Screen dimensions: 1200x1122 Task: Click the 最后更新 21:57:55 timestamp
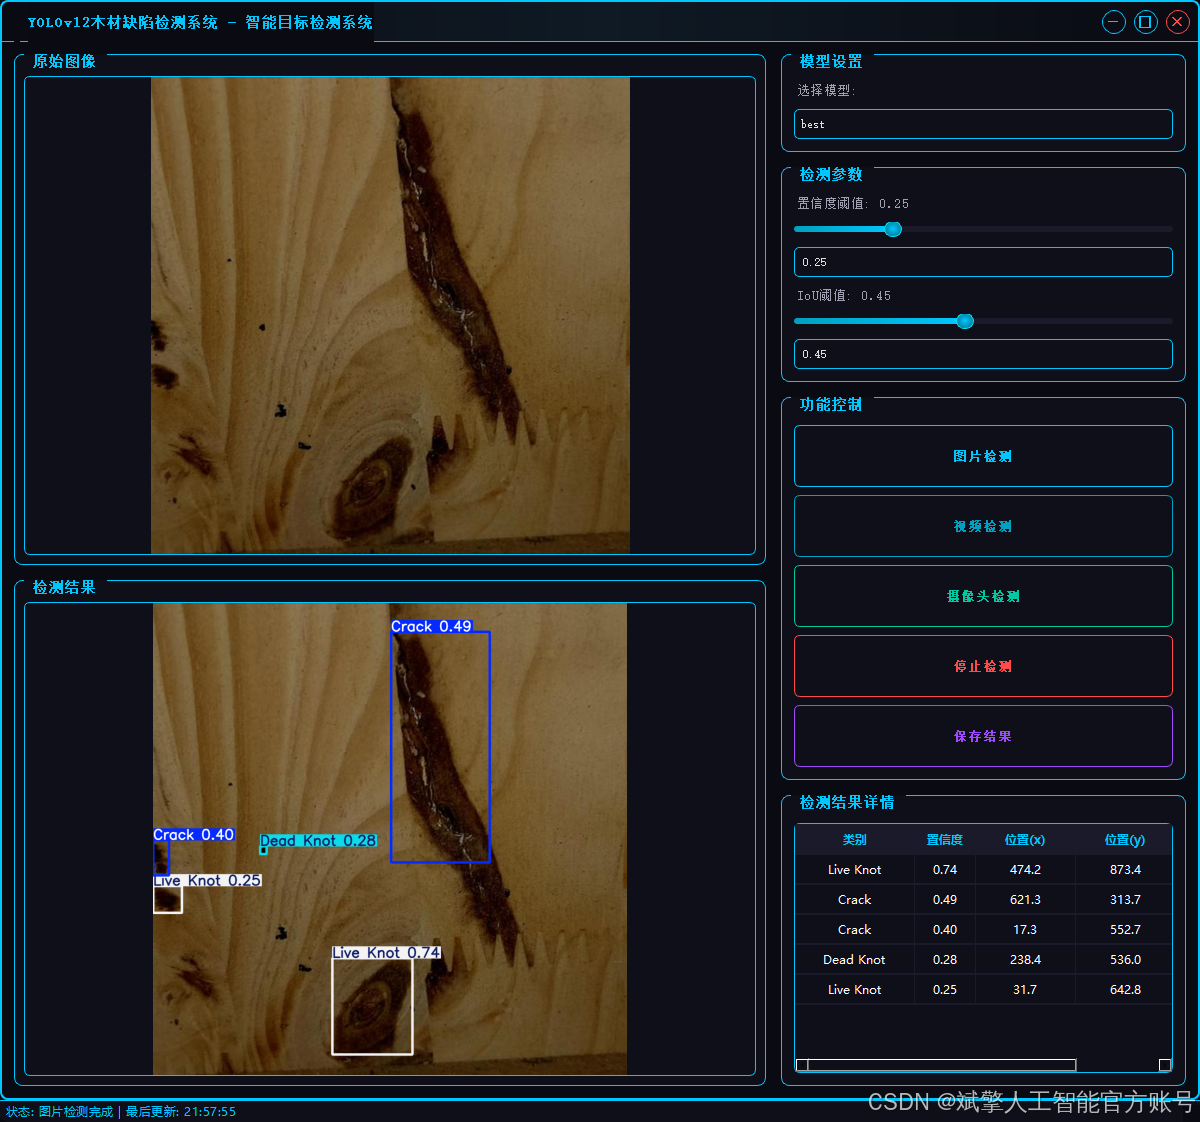click(x=181, y=1112)
